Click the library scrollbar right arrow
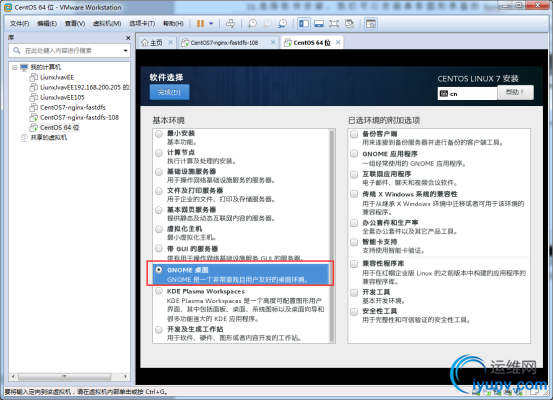This screenshot has width=553, height=401. 125,376
